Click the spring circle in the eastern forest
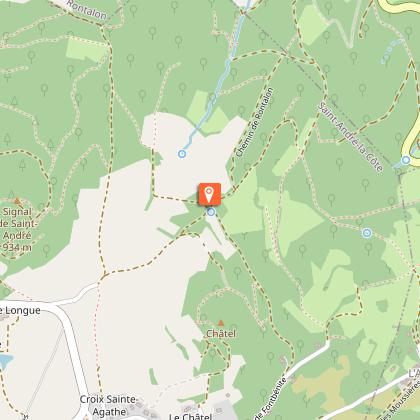The height and width of the screenshot is (420, 420). click(x=367, y=233)
